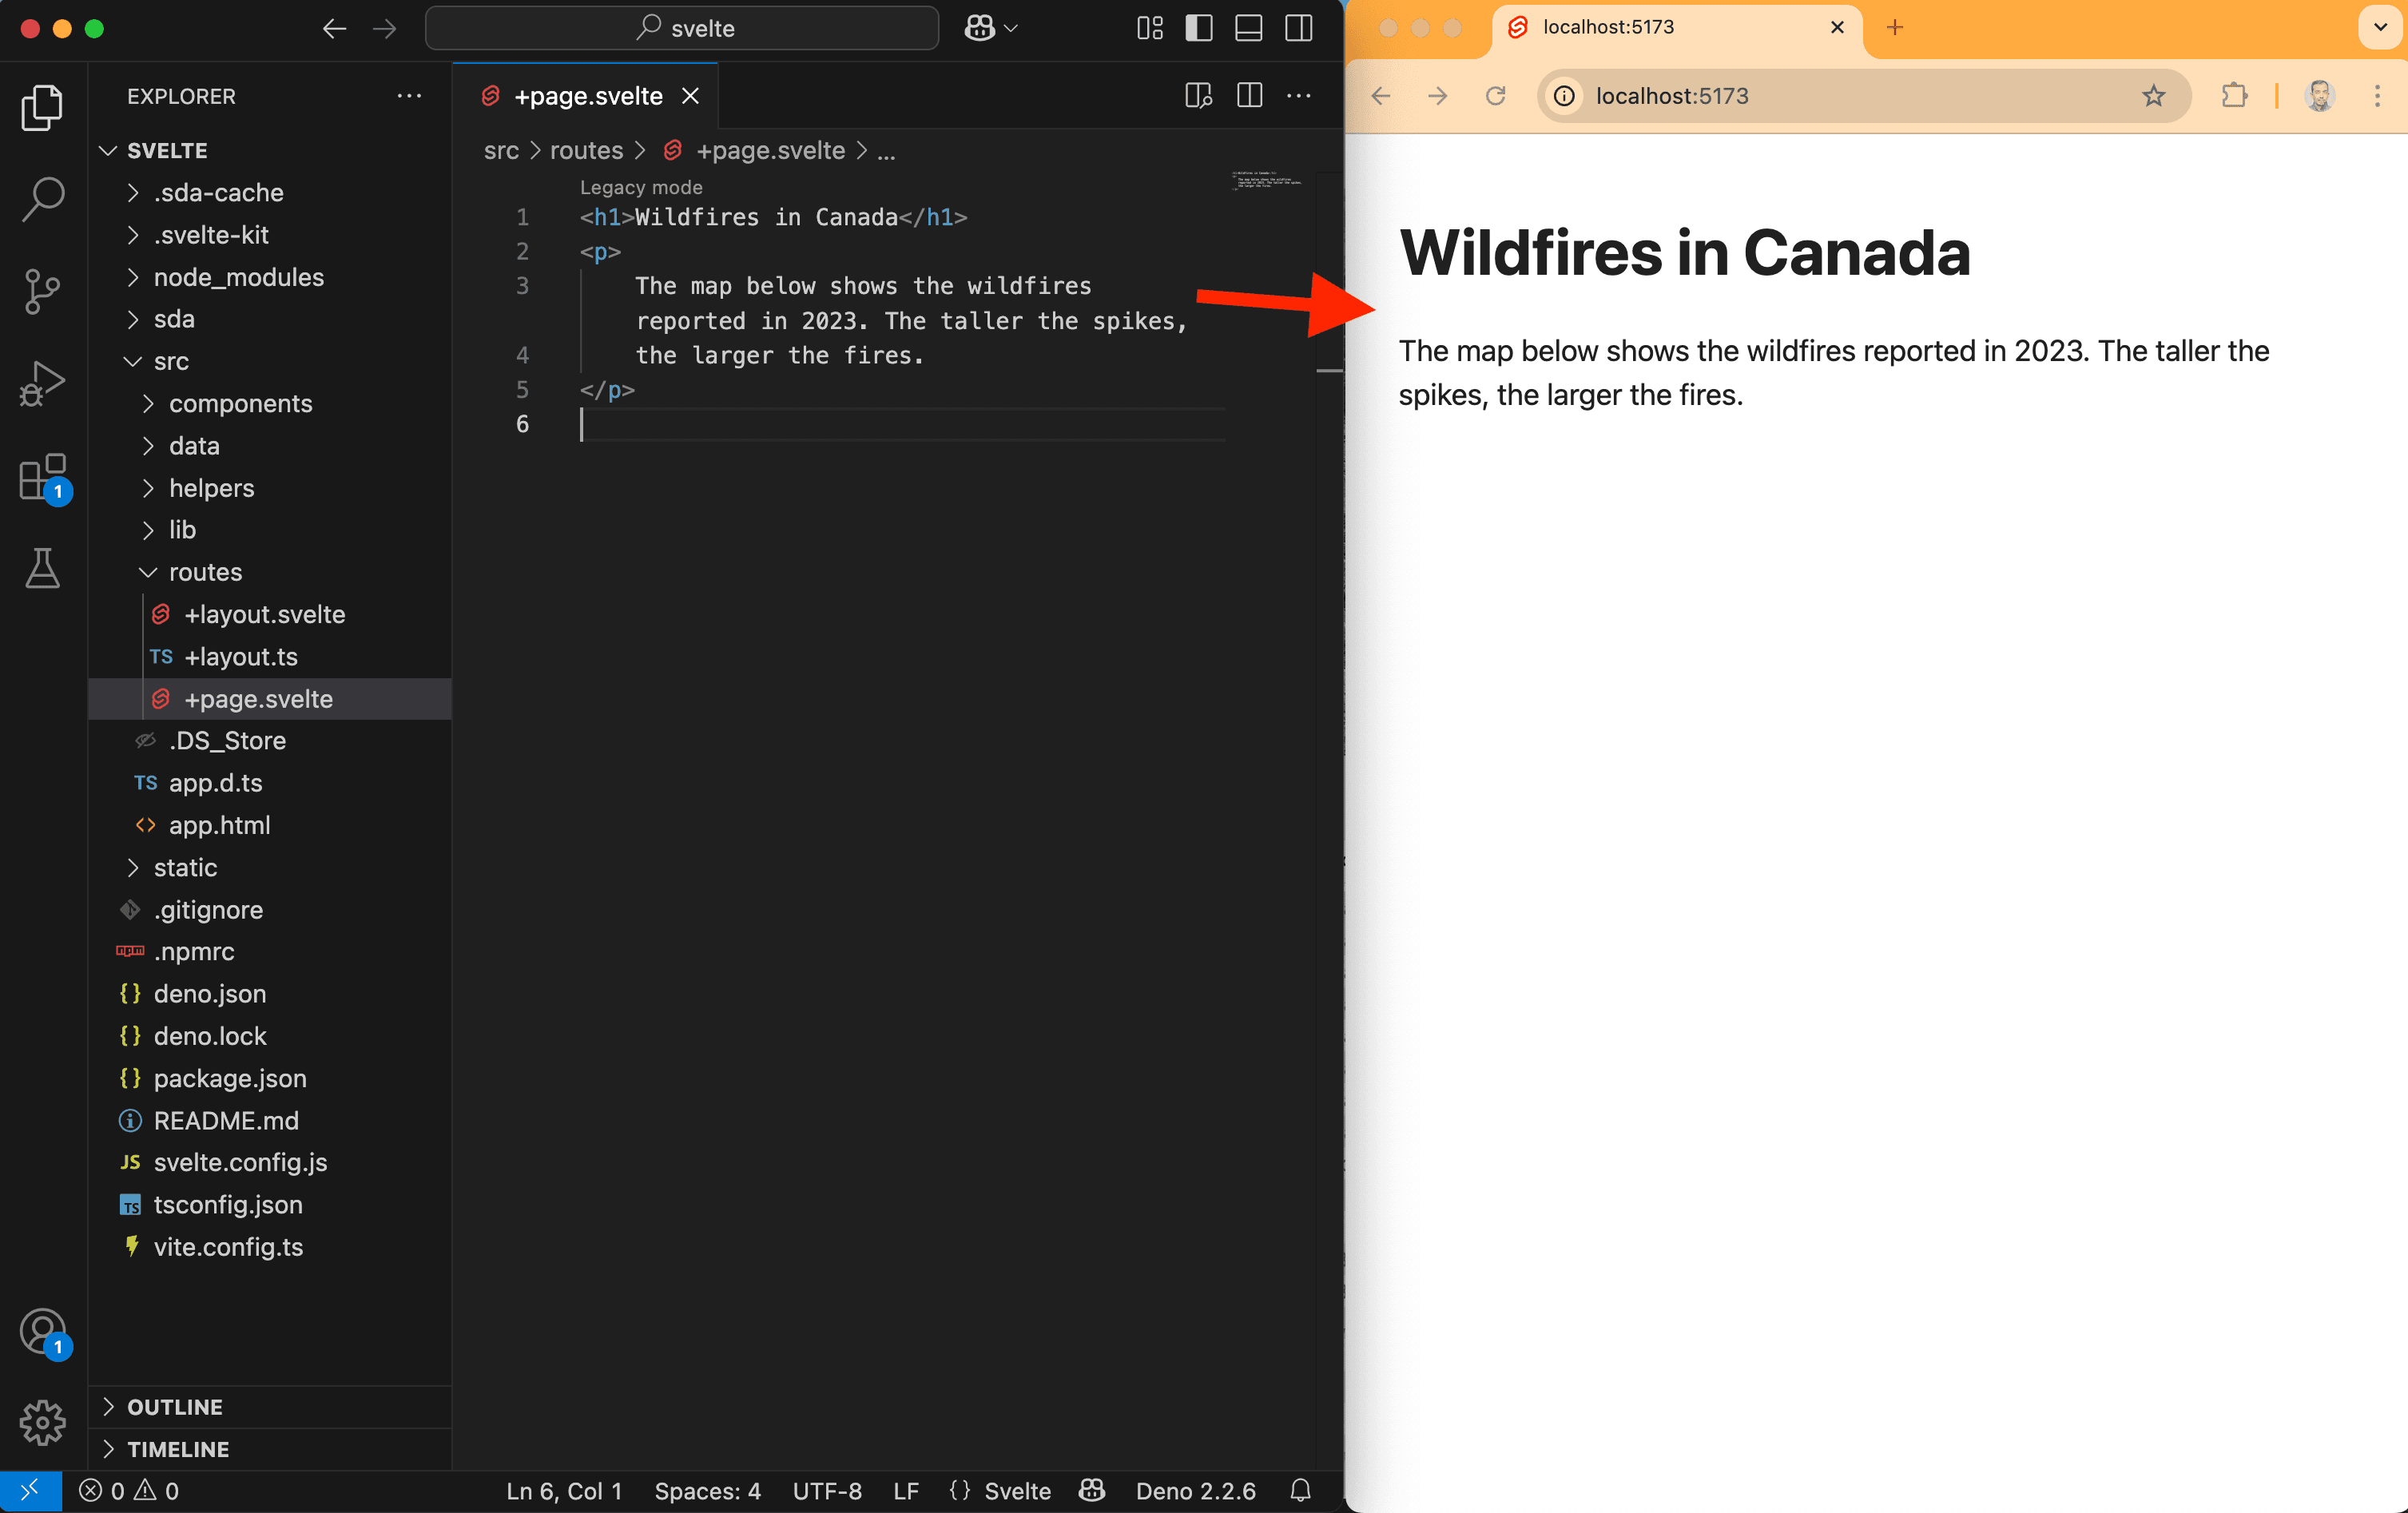The height and width of the screenshot is (1513, 2408).
Task: Expand the sda folder
Action: (174, 319)
